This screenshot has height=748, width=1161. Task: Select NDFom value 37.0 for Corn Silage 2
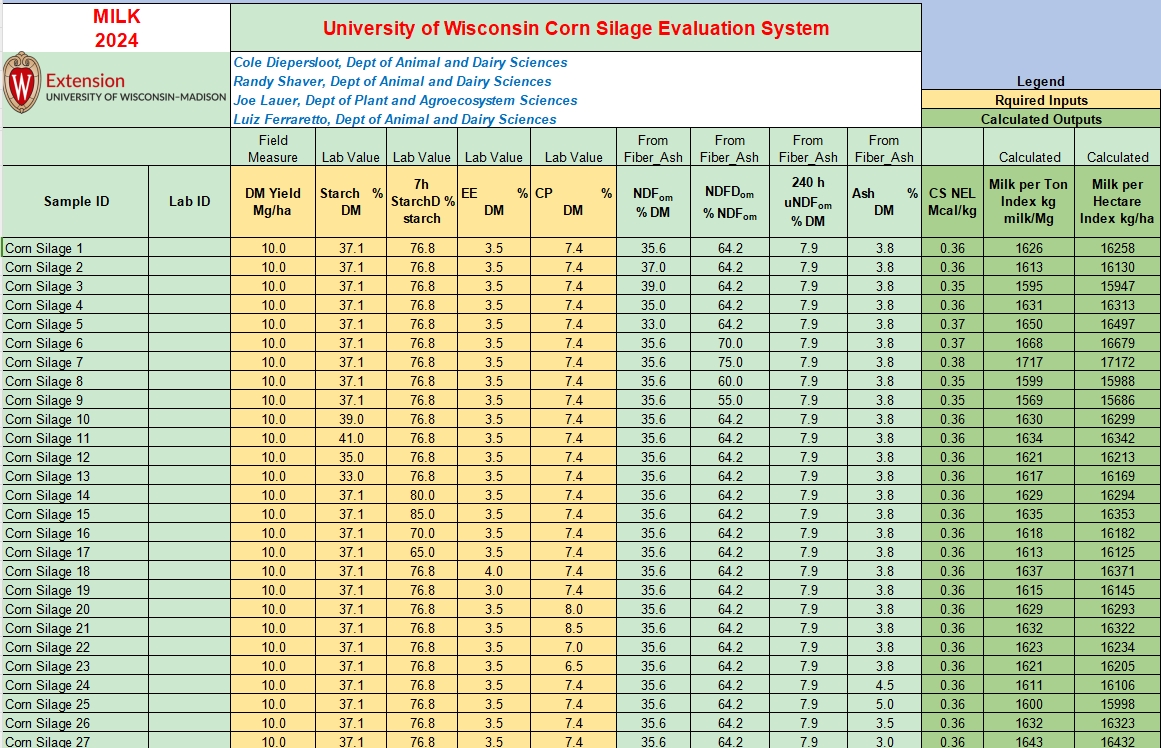(x=653, y=267)
